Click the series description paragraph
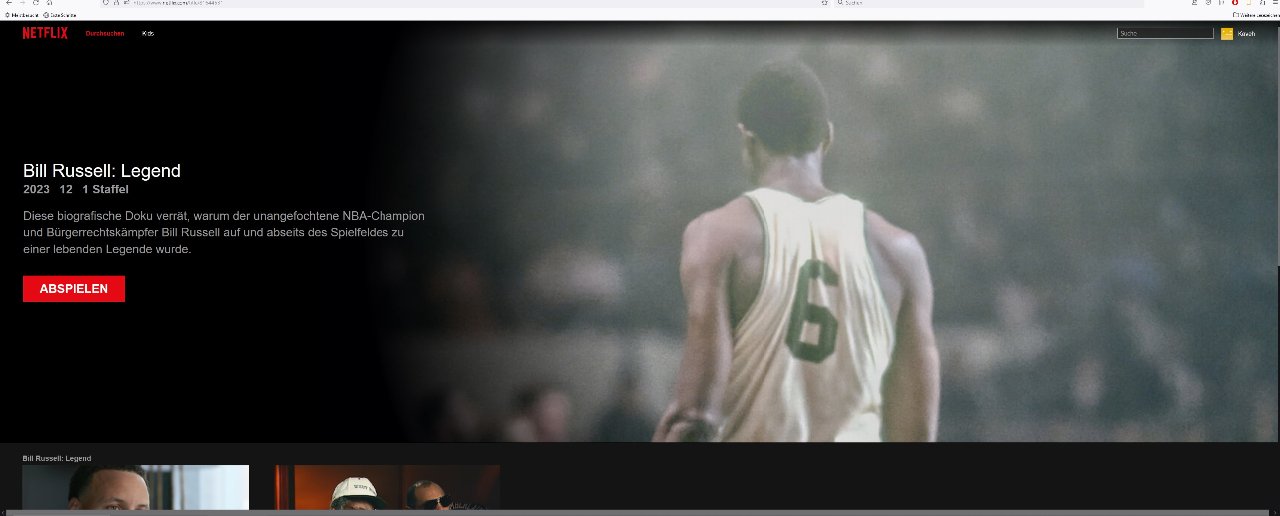 (x=224, y=232)
